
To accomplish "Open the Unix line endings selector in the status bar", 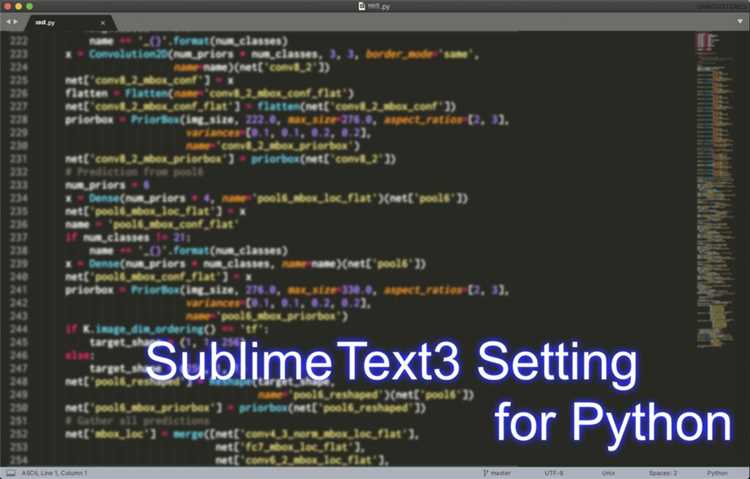I will pyautogui.click(x=608, y=473).
